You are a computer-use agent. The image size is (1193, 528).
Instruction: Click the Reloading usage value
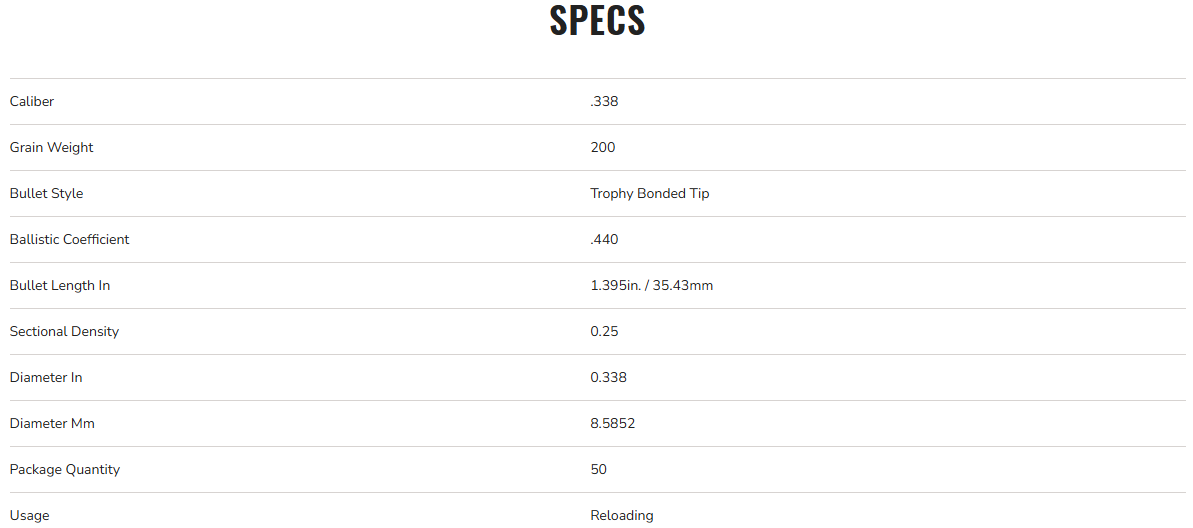pos(621,515)
